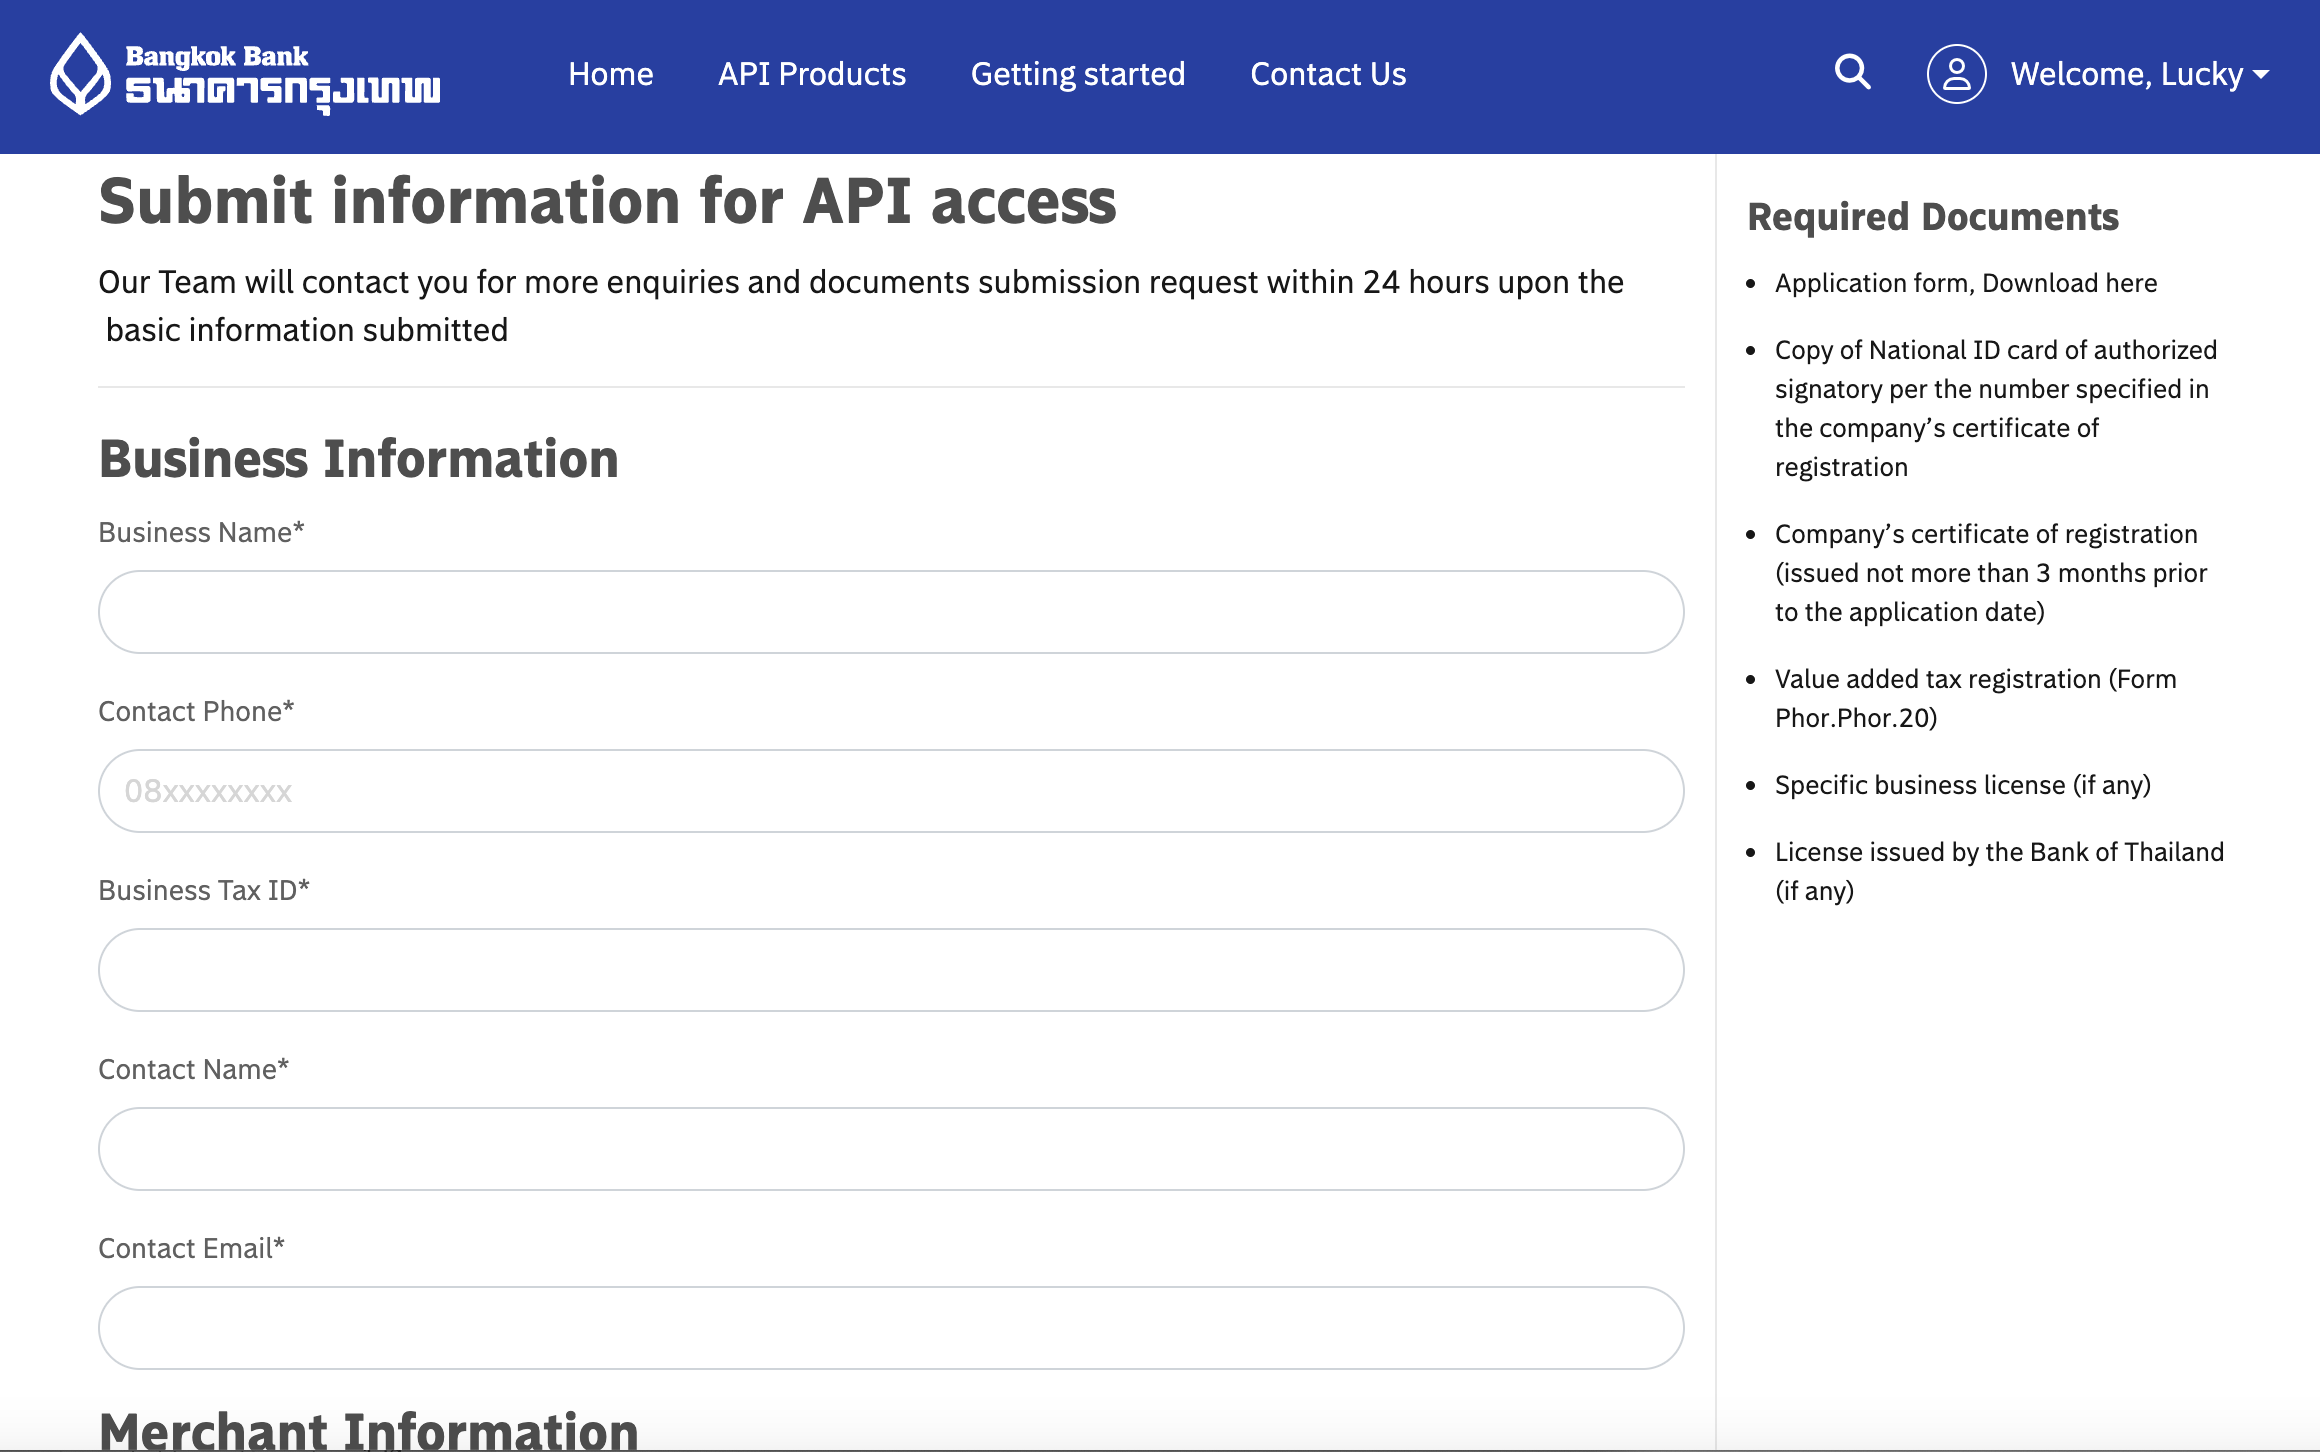Click the API Products navigation menu item
The width and height of the screenshot is (2320, 1452).
click(811, 74)
